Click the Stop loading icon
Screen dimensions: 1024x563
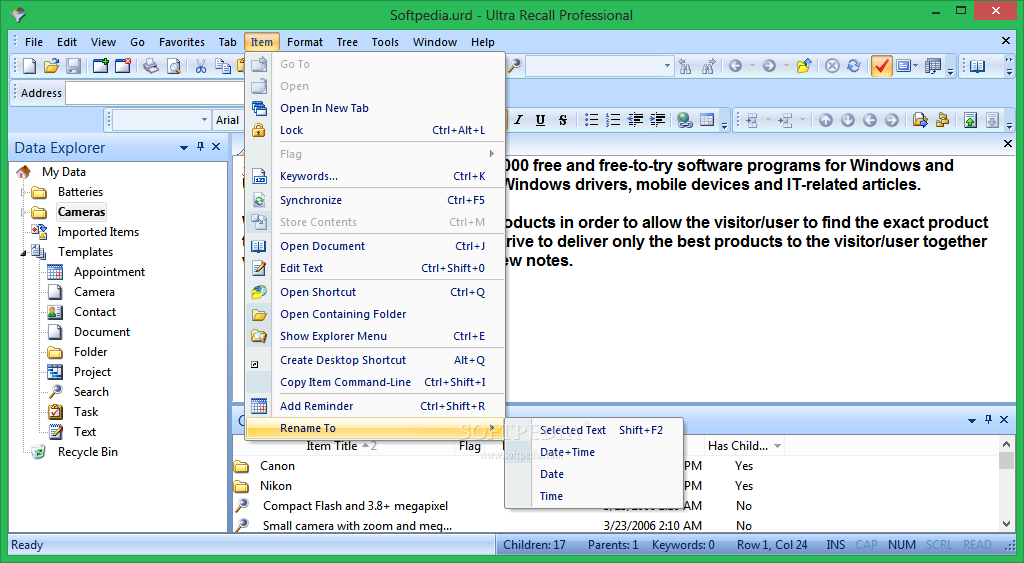point(832,66)
